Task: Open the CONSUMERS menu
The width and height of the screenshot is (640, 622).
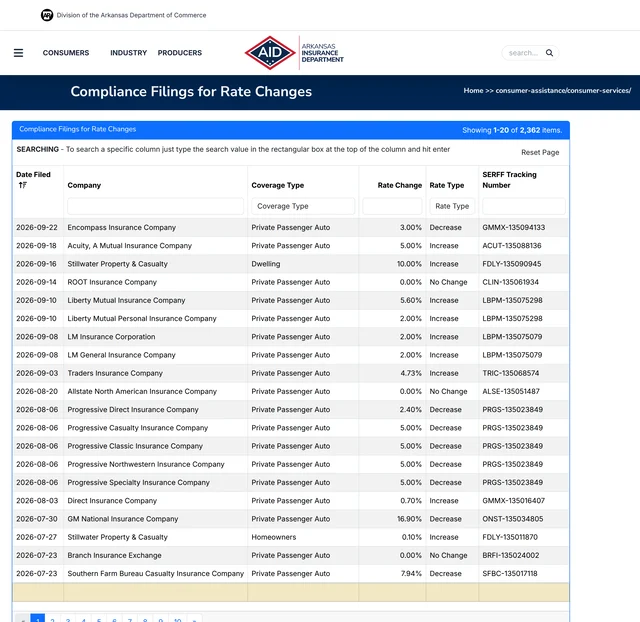Action: [x=66, y=53]
